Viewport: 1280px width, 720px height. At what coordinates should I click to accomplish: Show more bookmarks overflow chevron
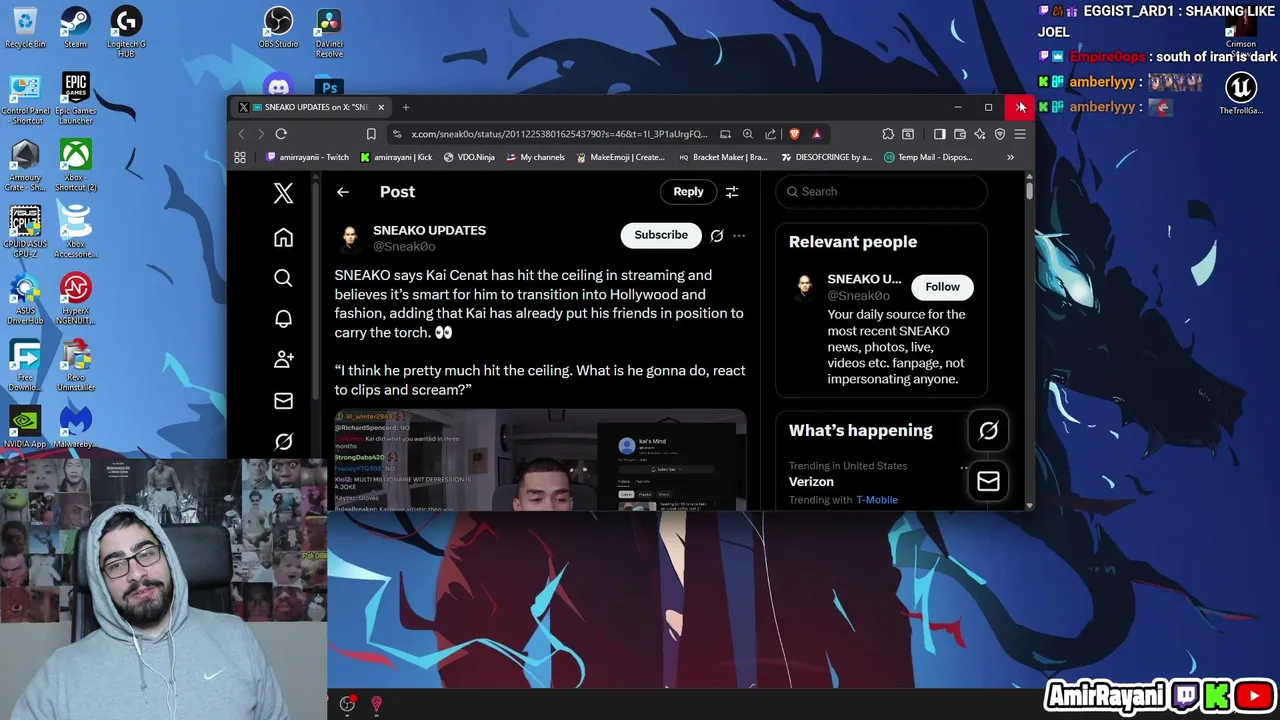pyautogui.click(x=1010, y=157)
